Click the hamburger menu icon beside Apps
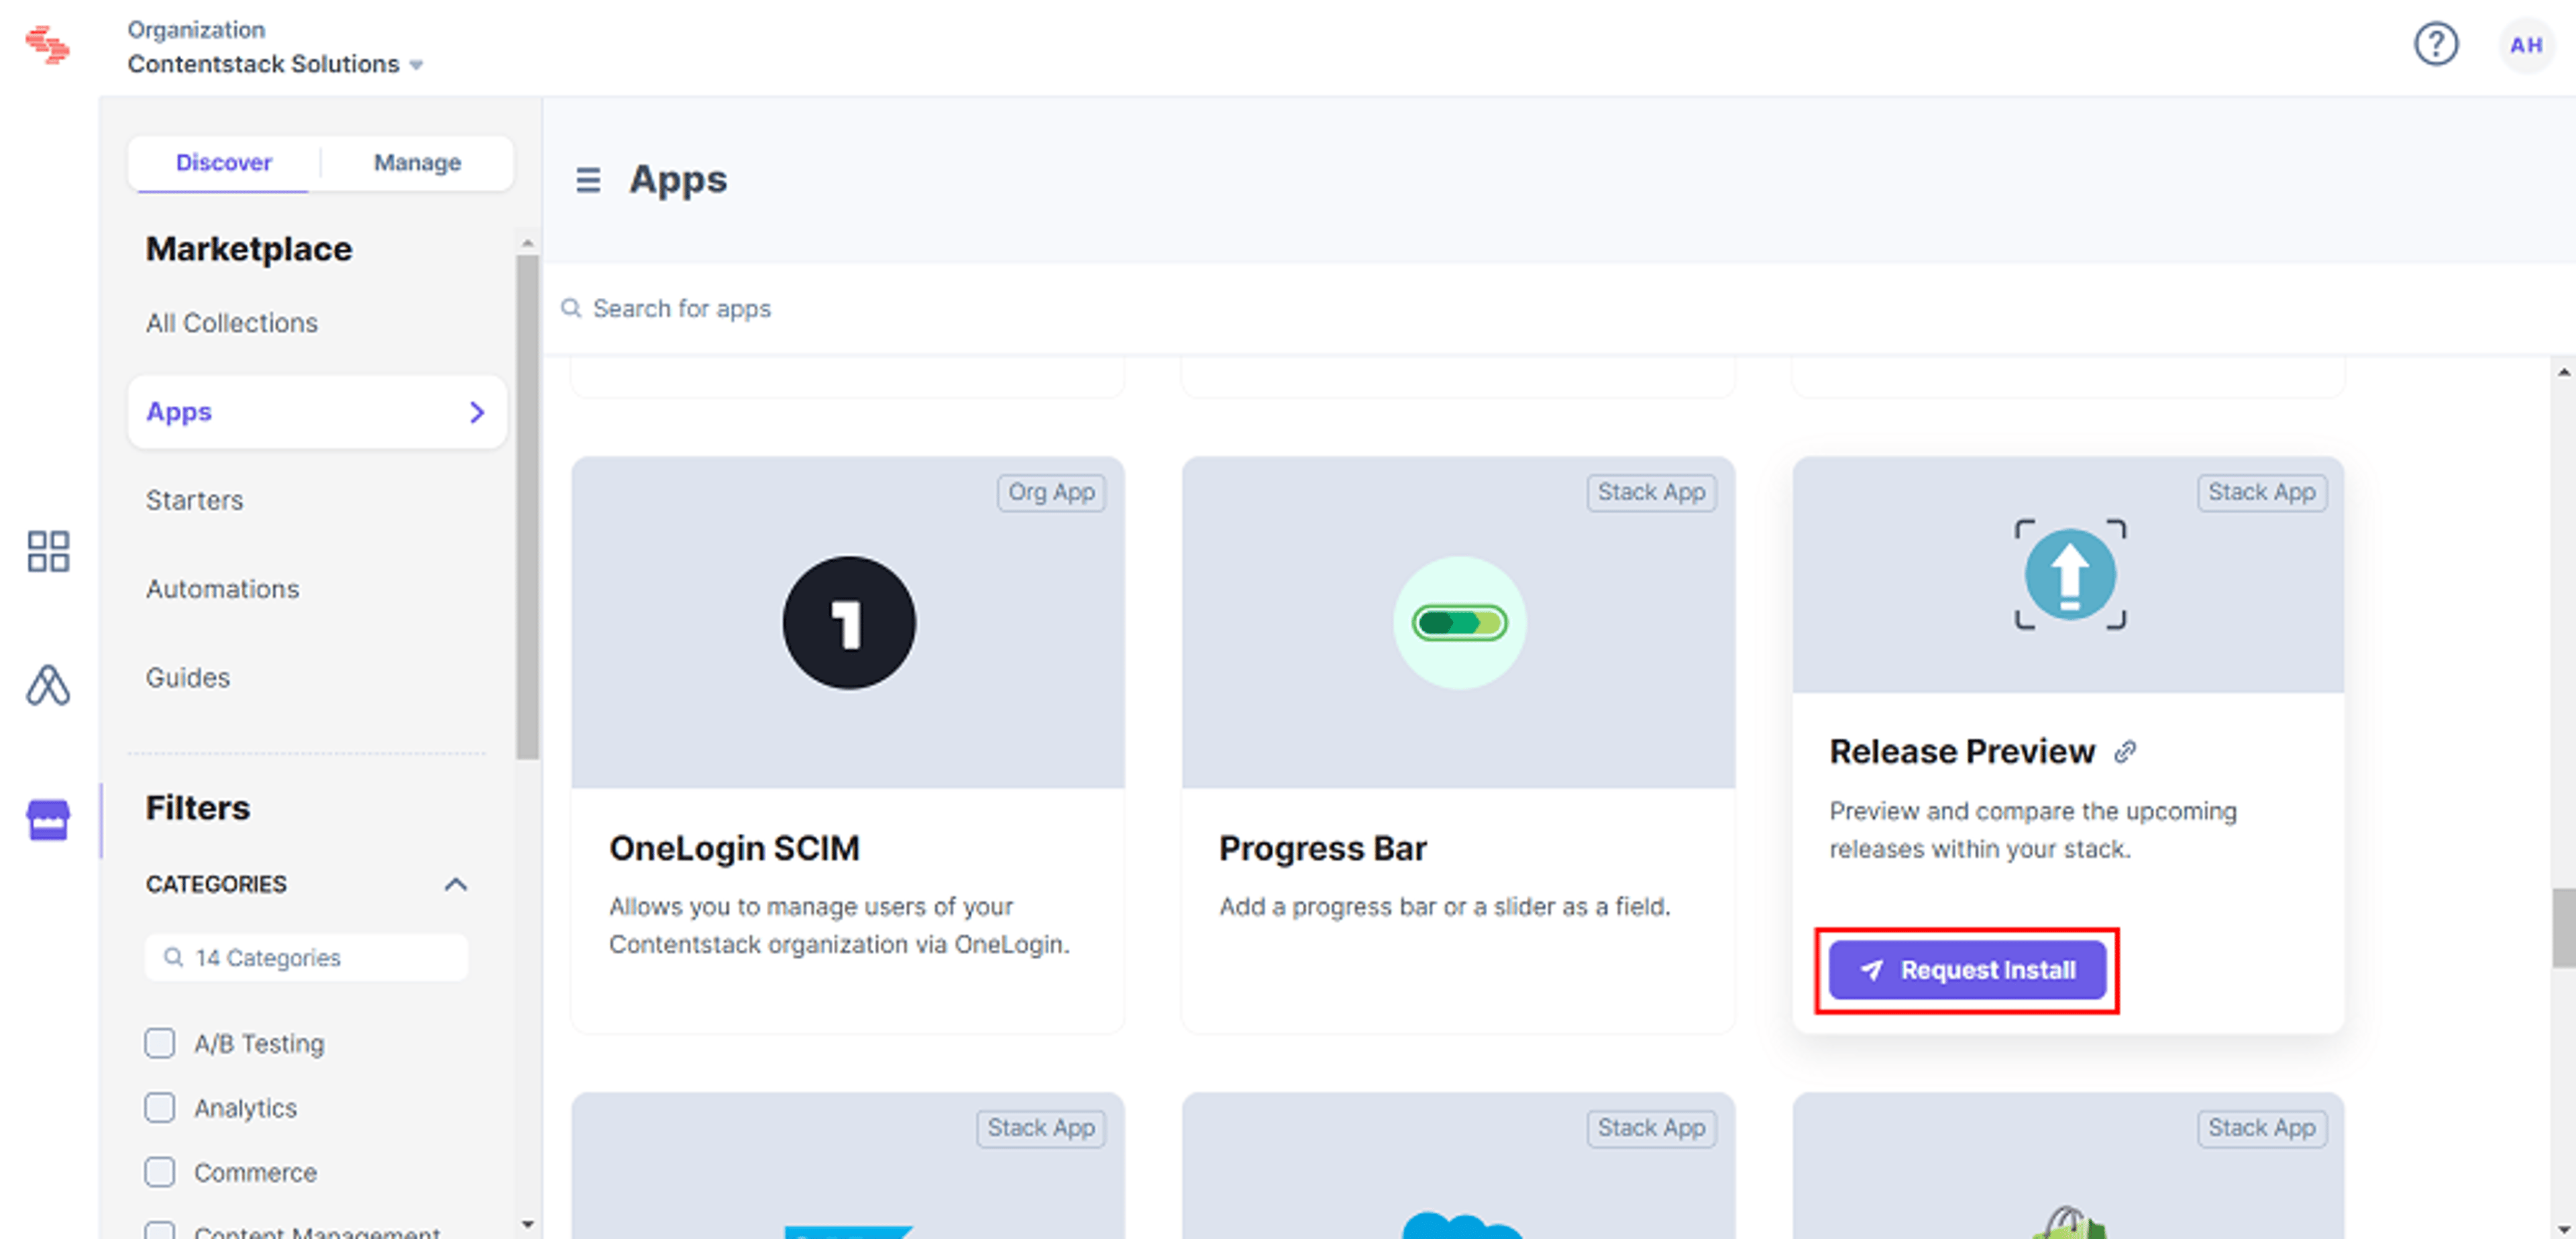Screen dimensions: 2576x1239 click(x=588, y=180)
